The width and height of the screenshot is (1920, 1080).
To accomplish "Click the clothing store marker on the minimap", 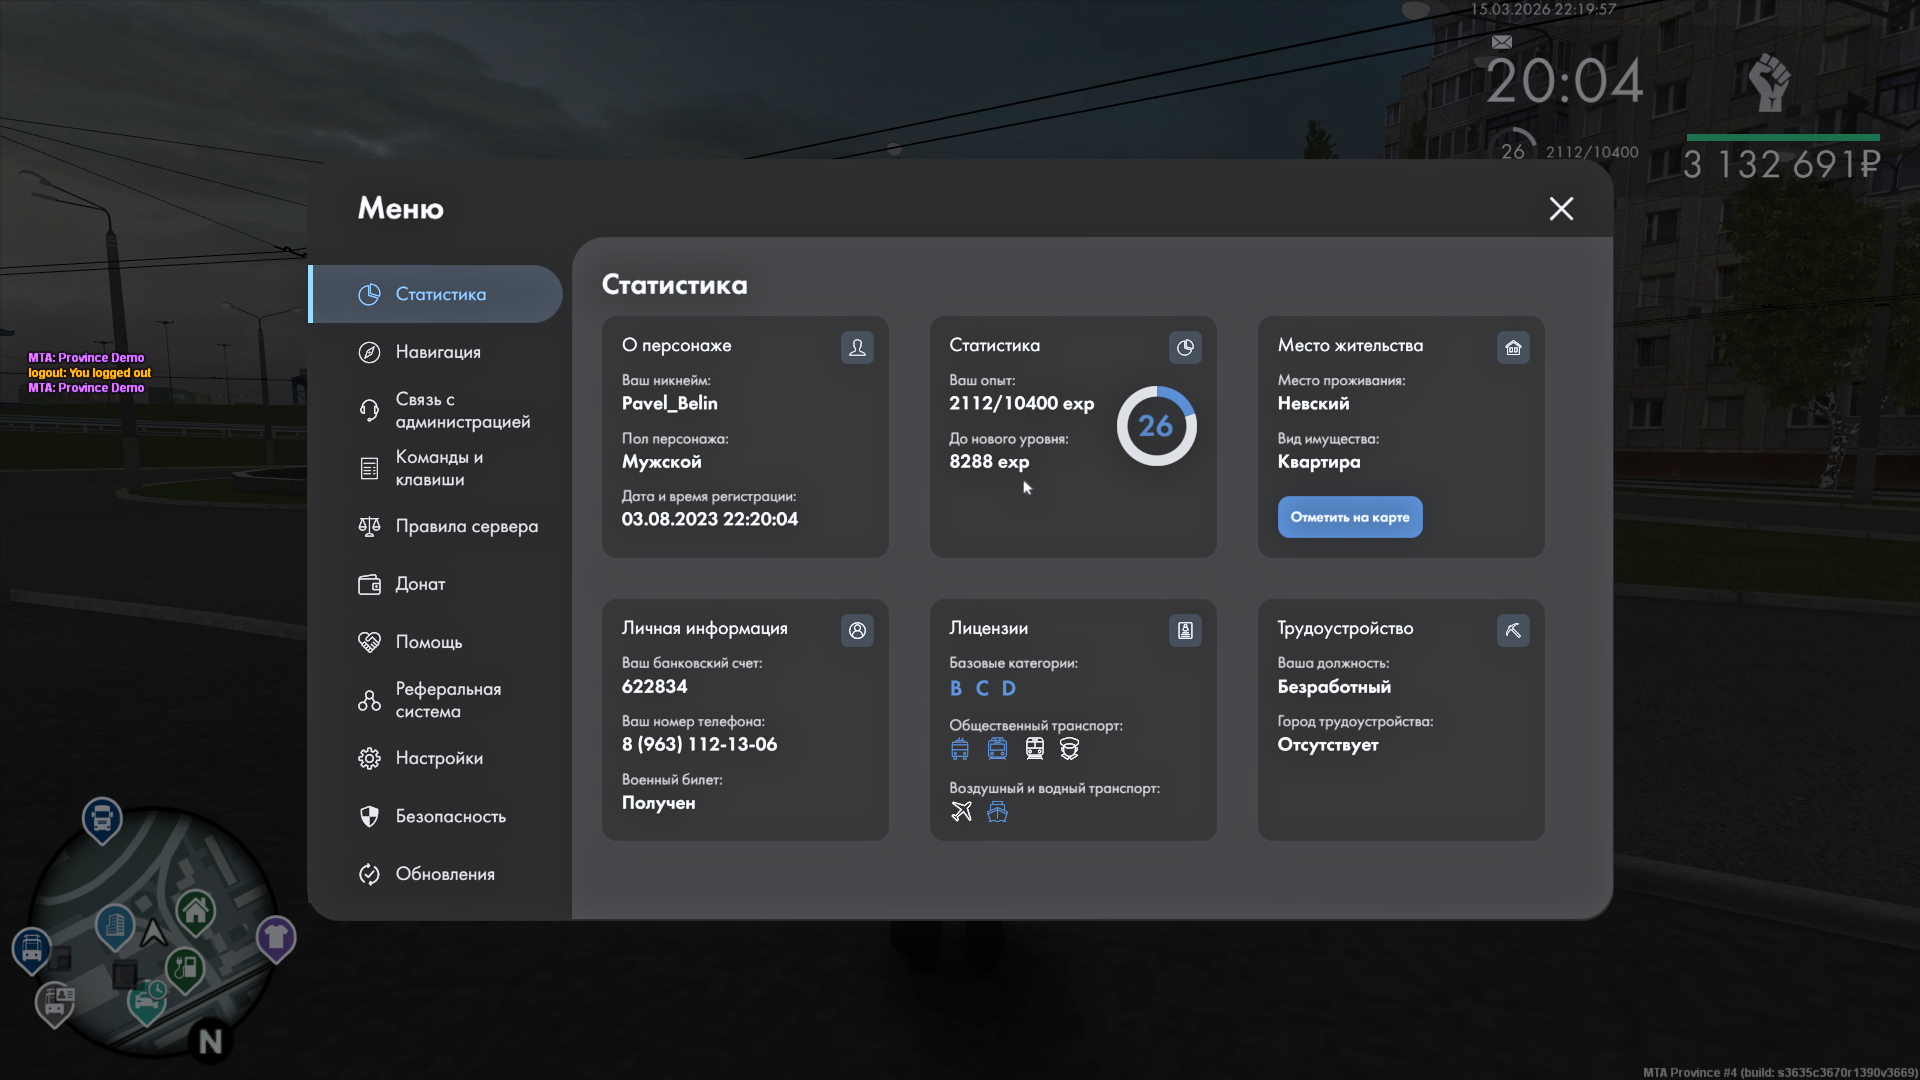I will 276,937.
